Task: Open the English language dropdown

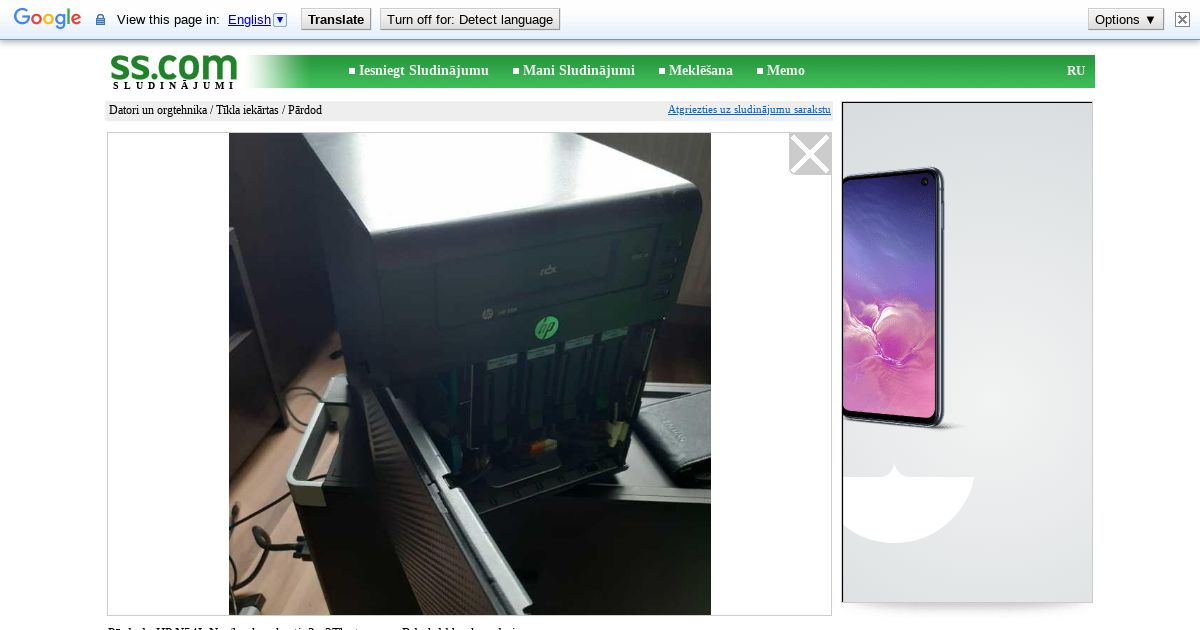Action: pos(257,19)
